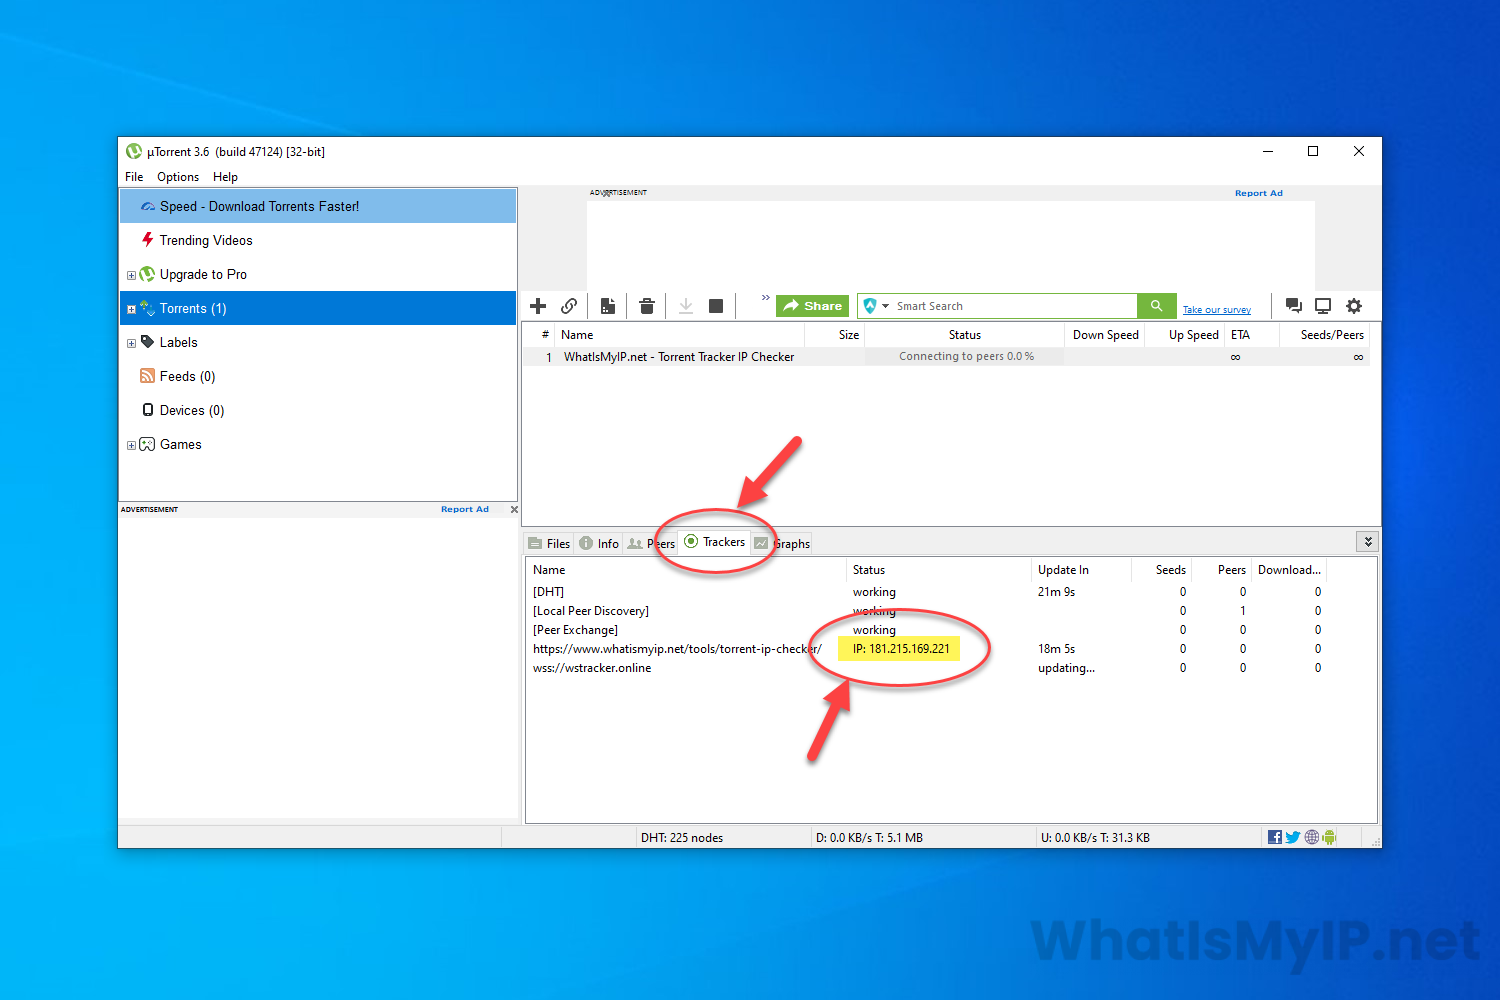Click the Labels tag icon

tap(147, 342)
